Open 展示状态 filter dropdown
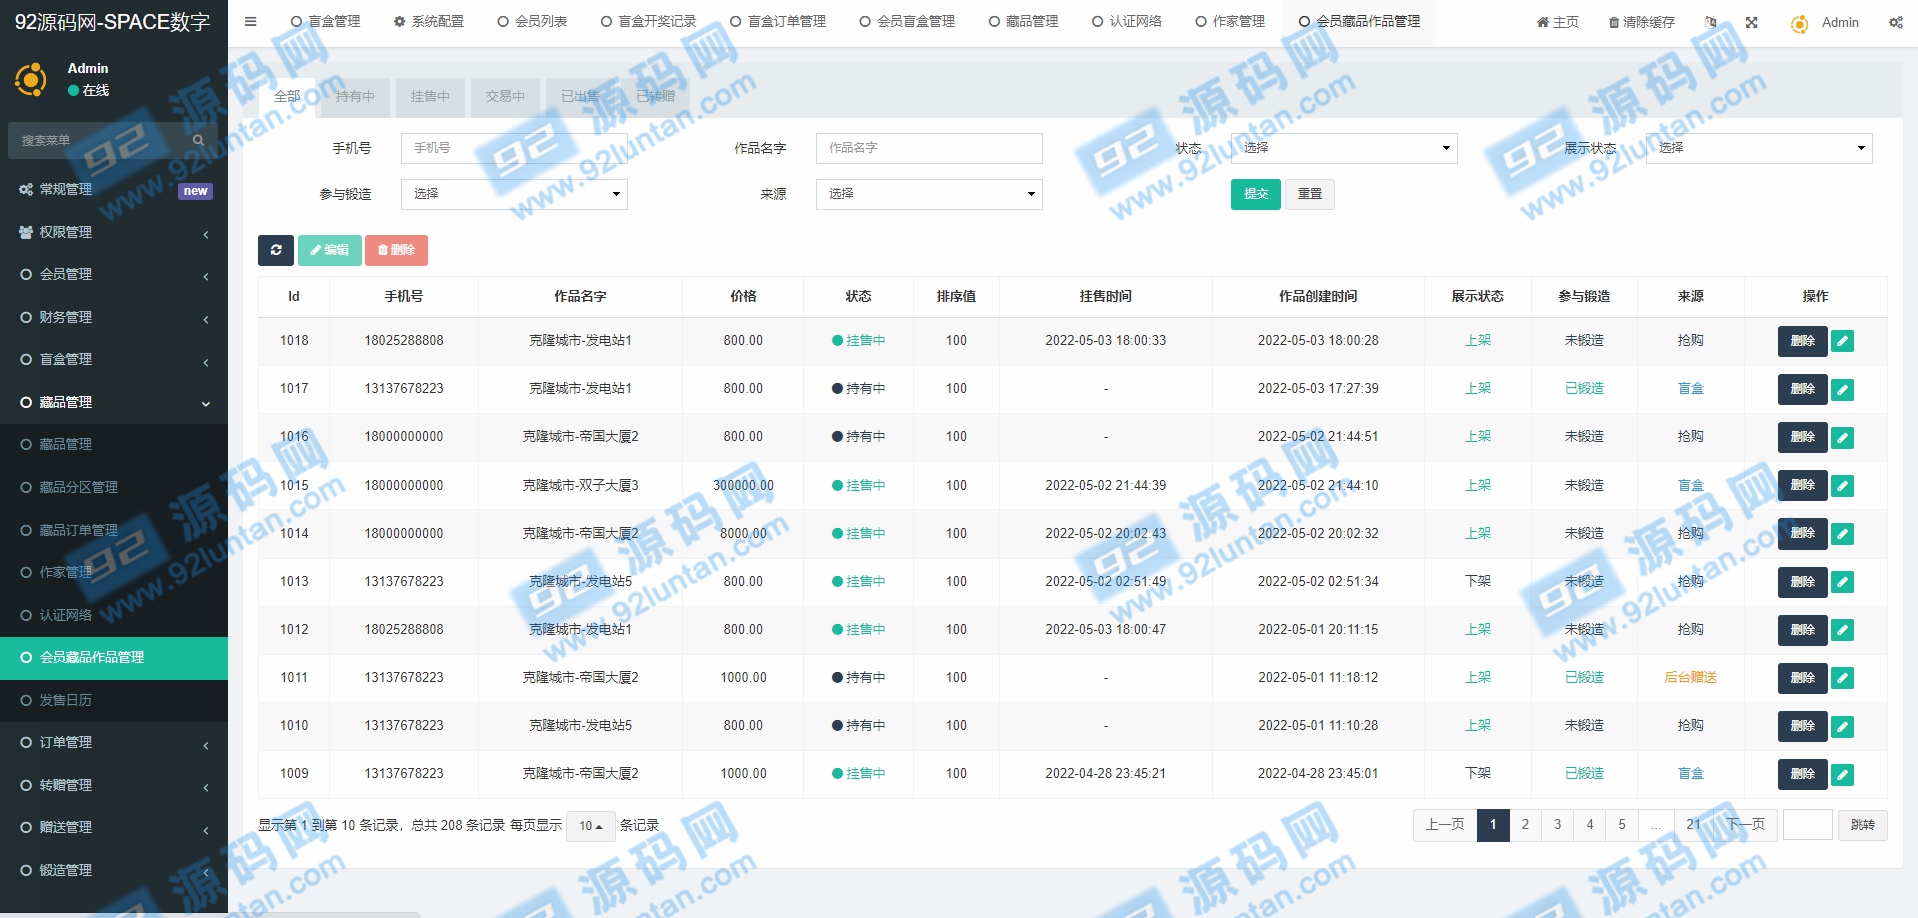 1759,148
